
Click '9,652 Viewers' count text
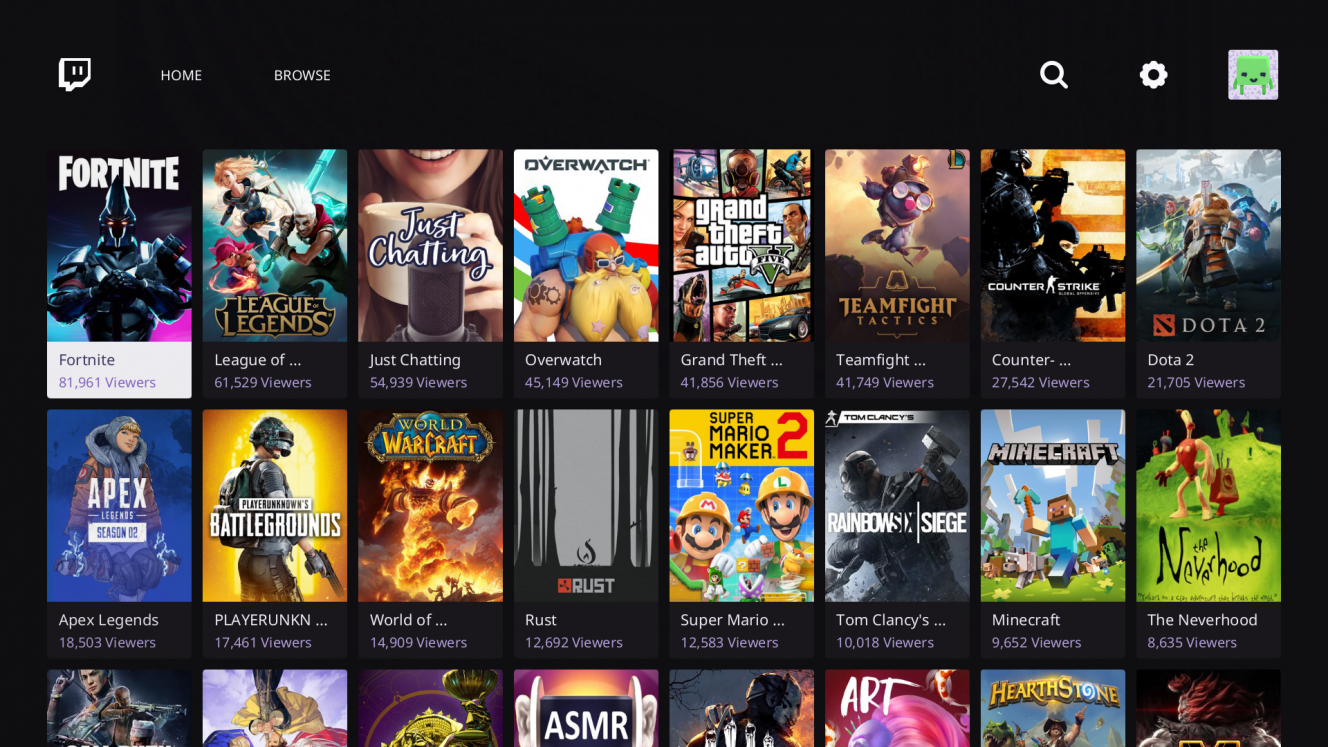[1037, 643]
